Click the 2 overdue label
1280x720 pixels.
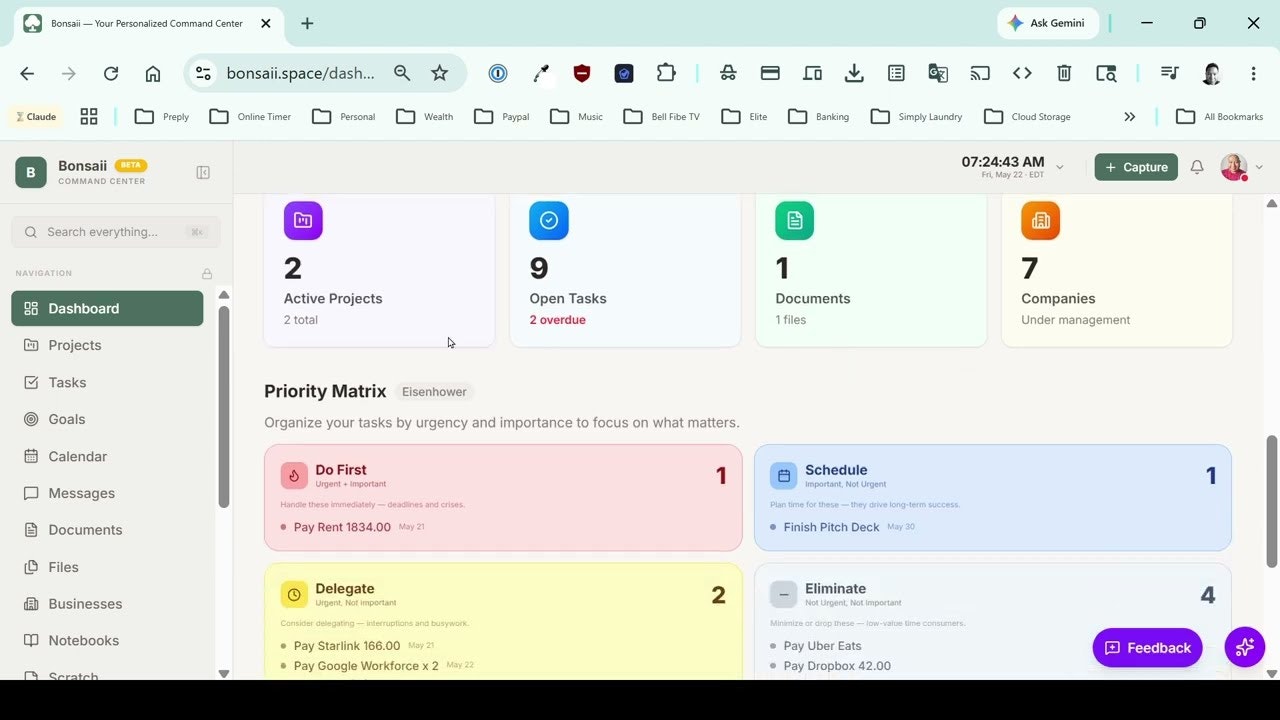(558, 320)
